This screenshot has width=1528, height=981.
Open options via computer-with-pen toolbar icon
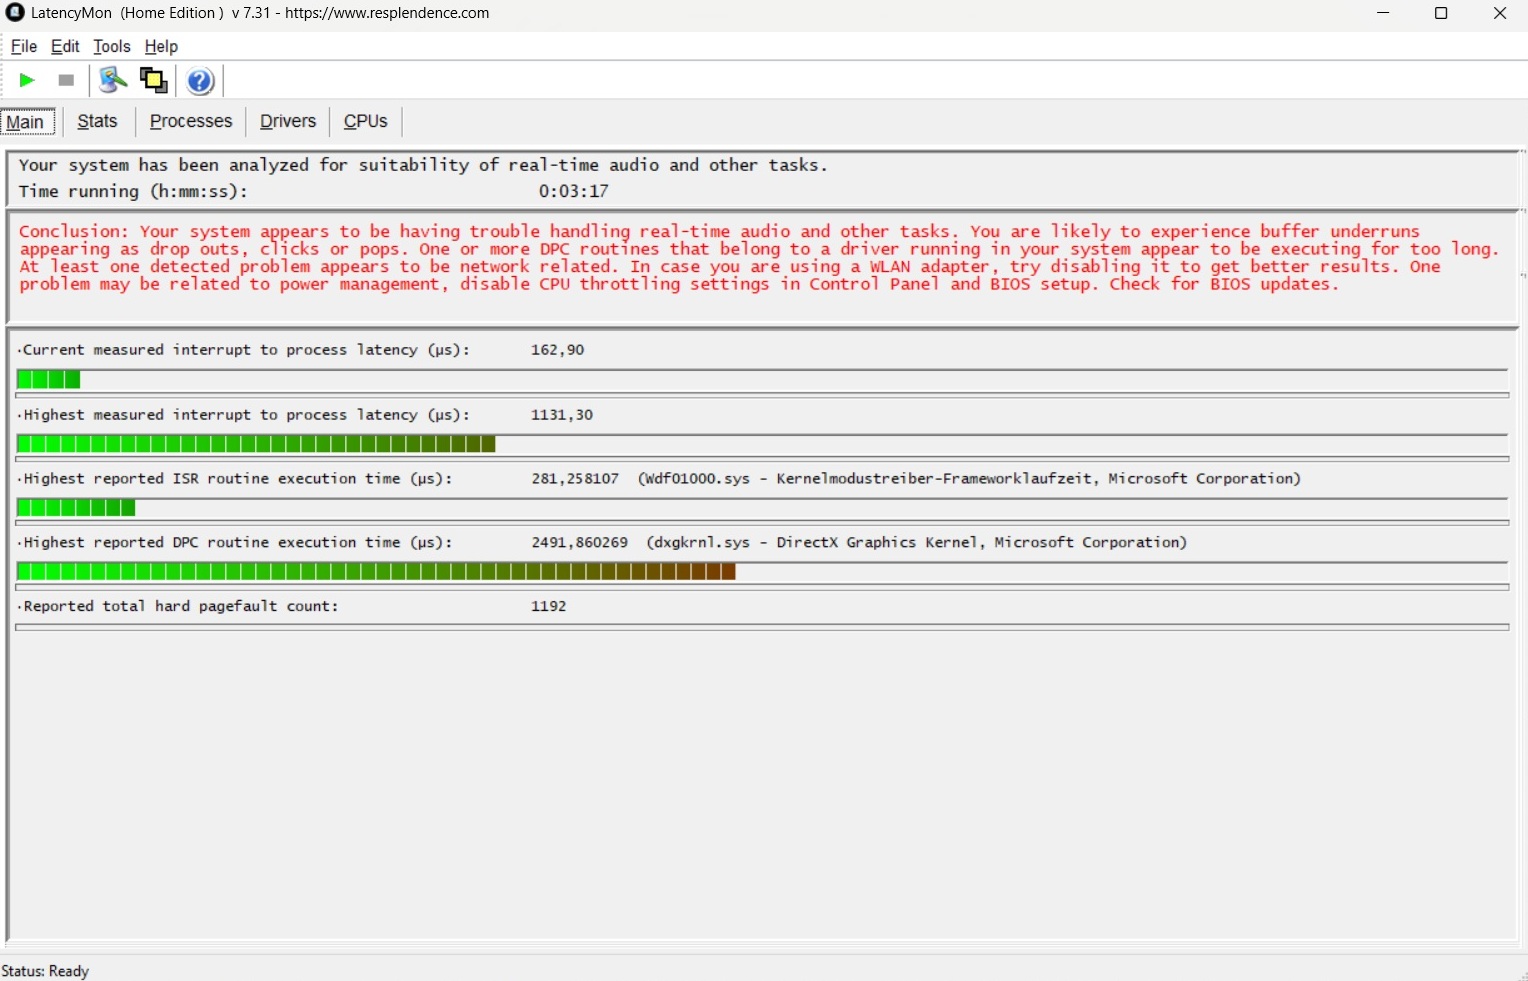point(113,80)
